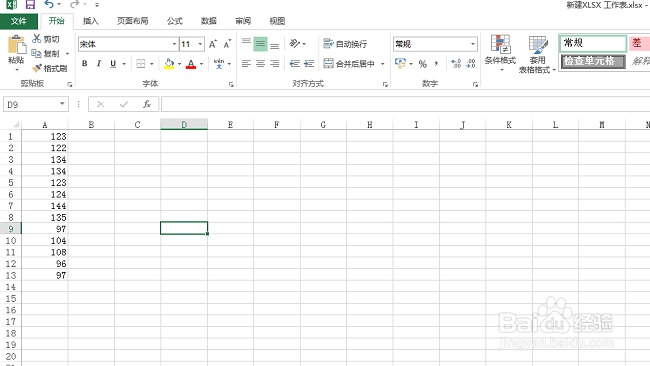This screenshot has height=366, width=650.
Task: Center the cell text horizontally
Action: 260,63
